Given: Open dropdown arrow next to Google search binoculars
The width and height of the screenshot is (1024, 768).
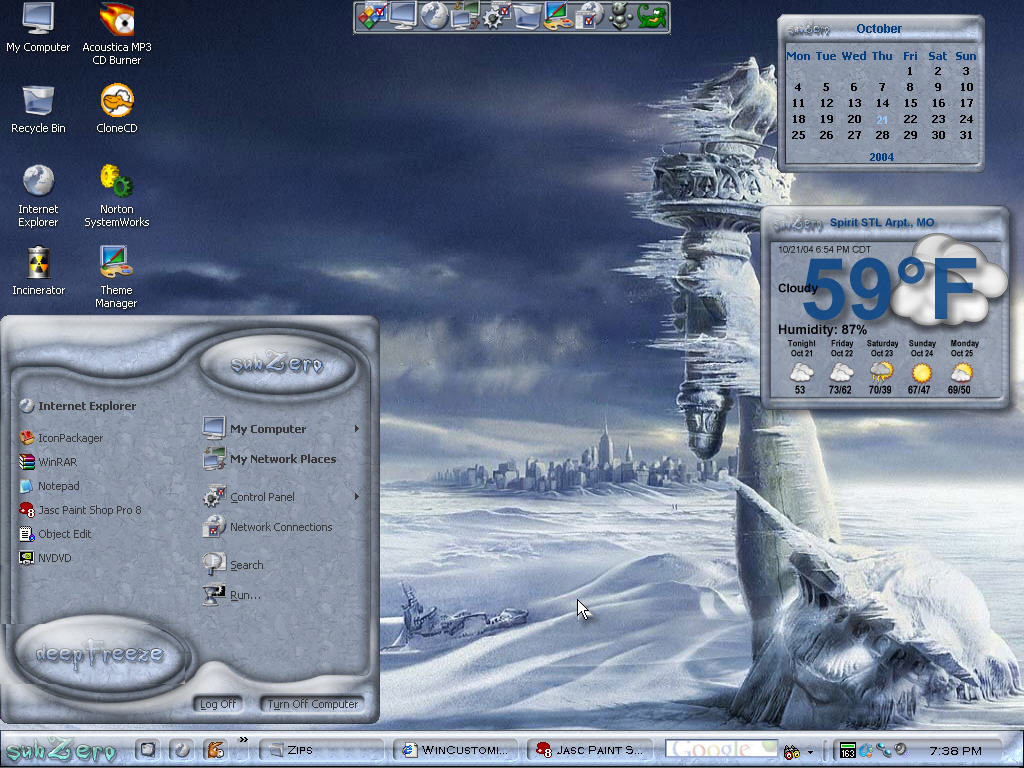Looking at the screenshot, I should 810,752.
